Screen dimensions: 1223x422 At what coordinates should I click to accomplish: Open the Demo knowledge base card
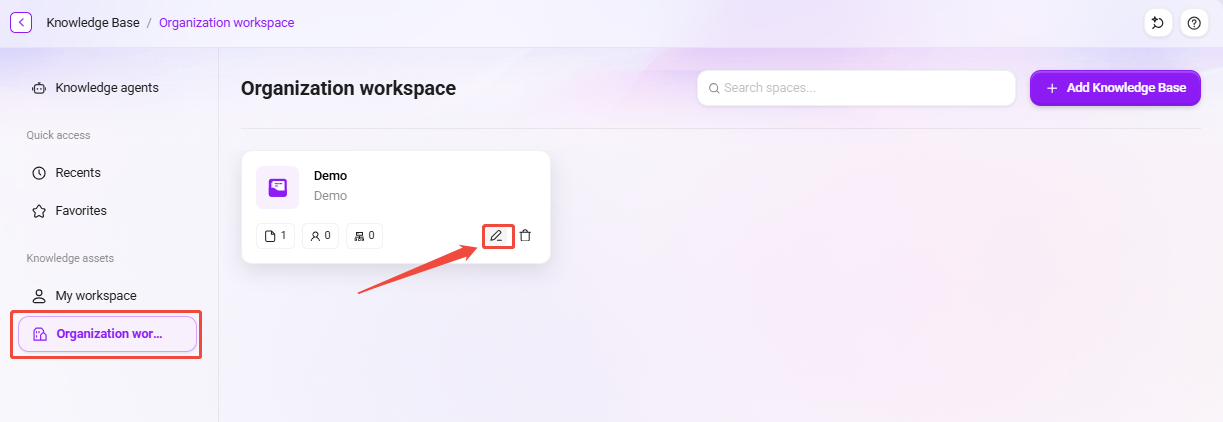(396, 207)
